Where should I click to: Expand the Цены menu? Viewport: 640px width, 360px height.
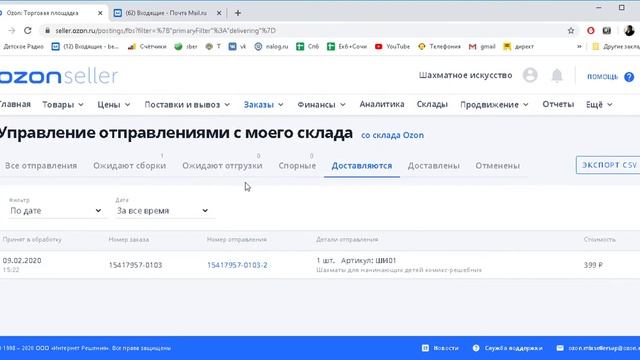(x=114, y=105)
